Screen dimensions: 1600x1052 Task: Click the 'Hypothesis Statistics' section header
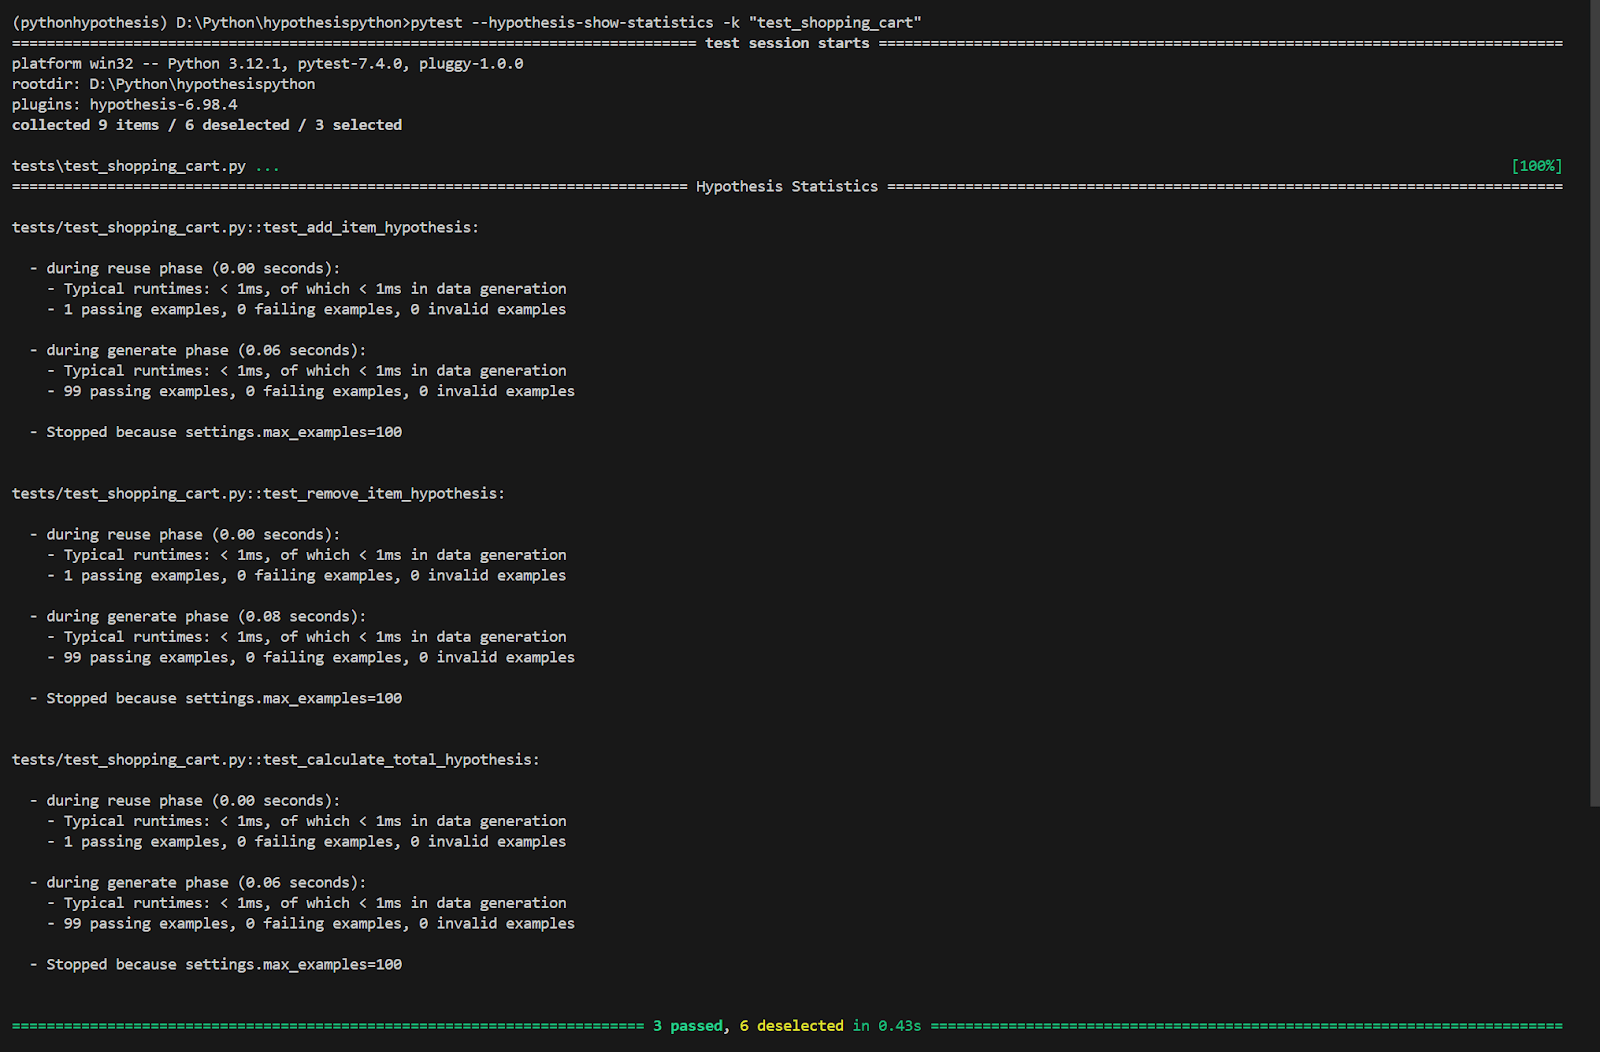[x=787, y=187]
